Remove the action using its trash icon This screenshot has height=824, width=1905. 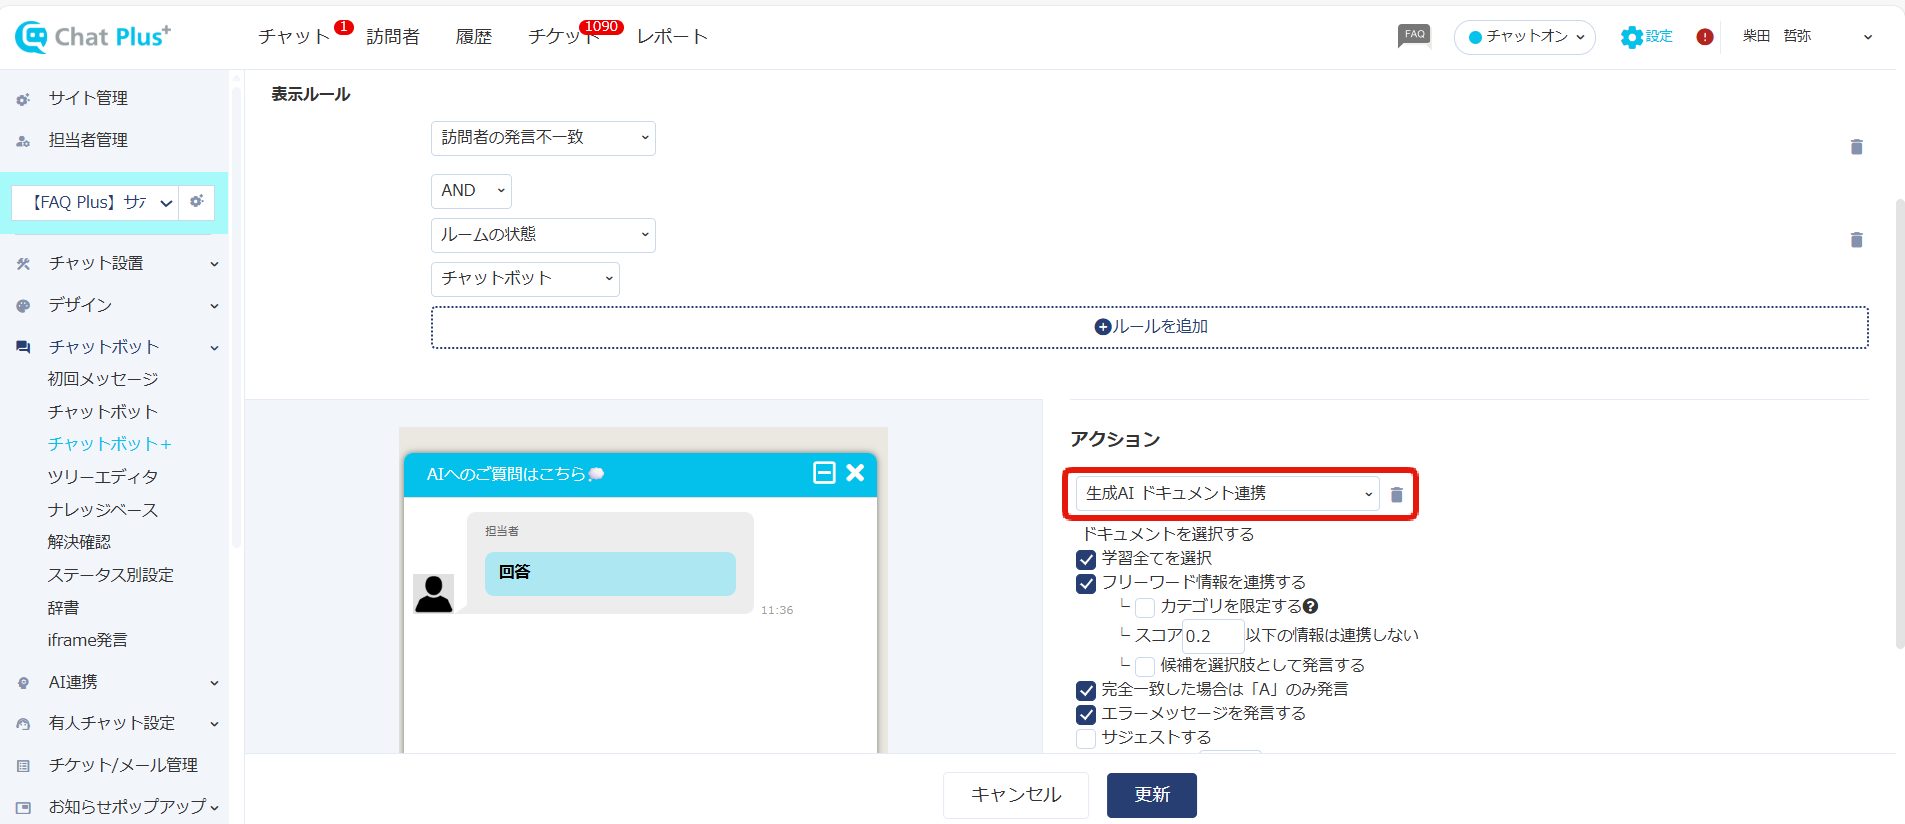1396,495
